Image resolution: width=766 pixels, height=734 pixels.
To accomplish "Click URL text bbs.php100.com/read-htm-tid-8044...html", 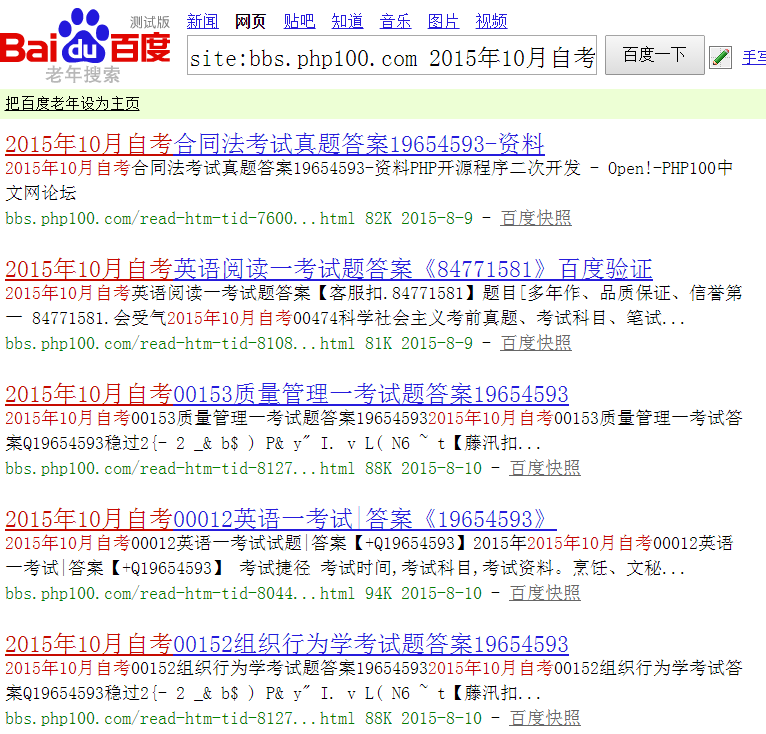I will tap(180, 594).
